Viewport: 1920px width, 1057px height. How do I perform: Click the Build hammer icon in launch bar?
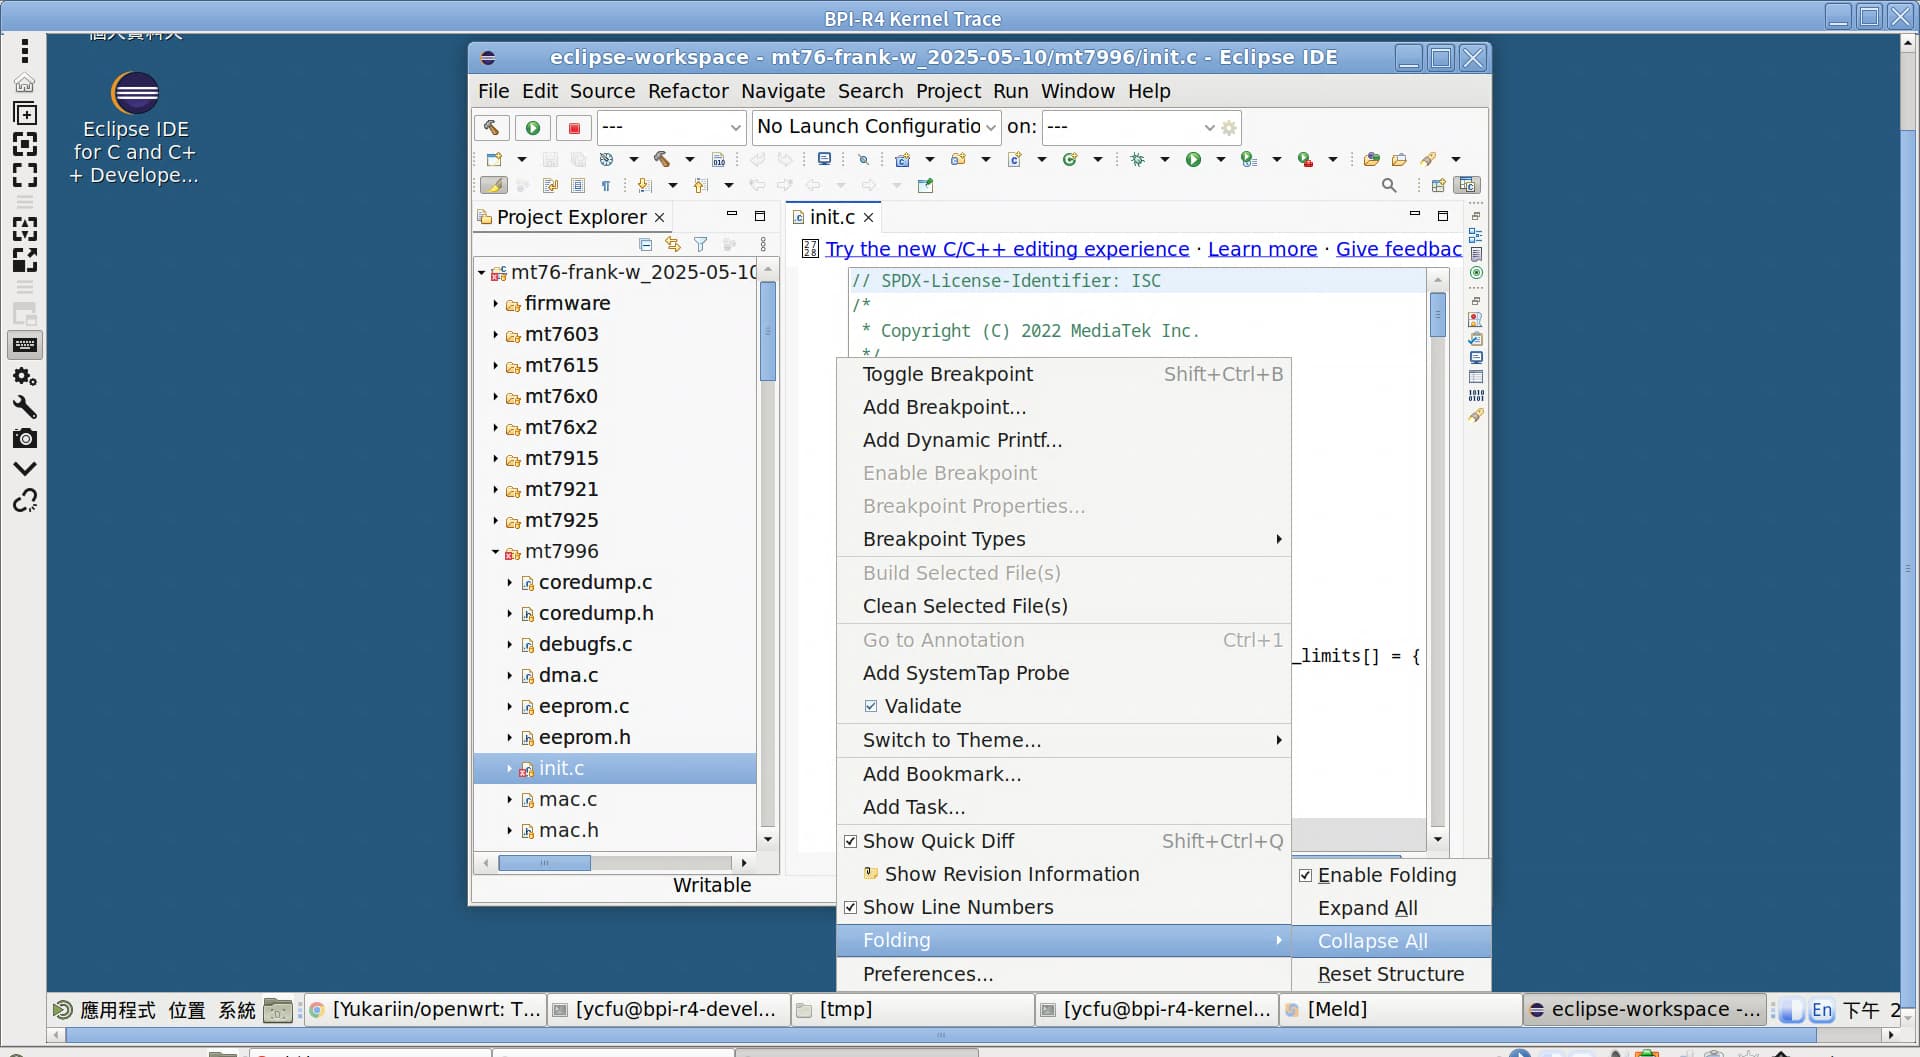tap(491, 128)
